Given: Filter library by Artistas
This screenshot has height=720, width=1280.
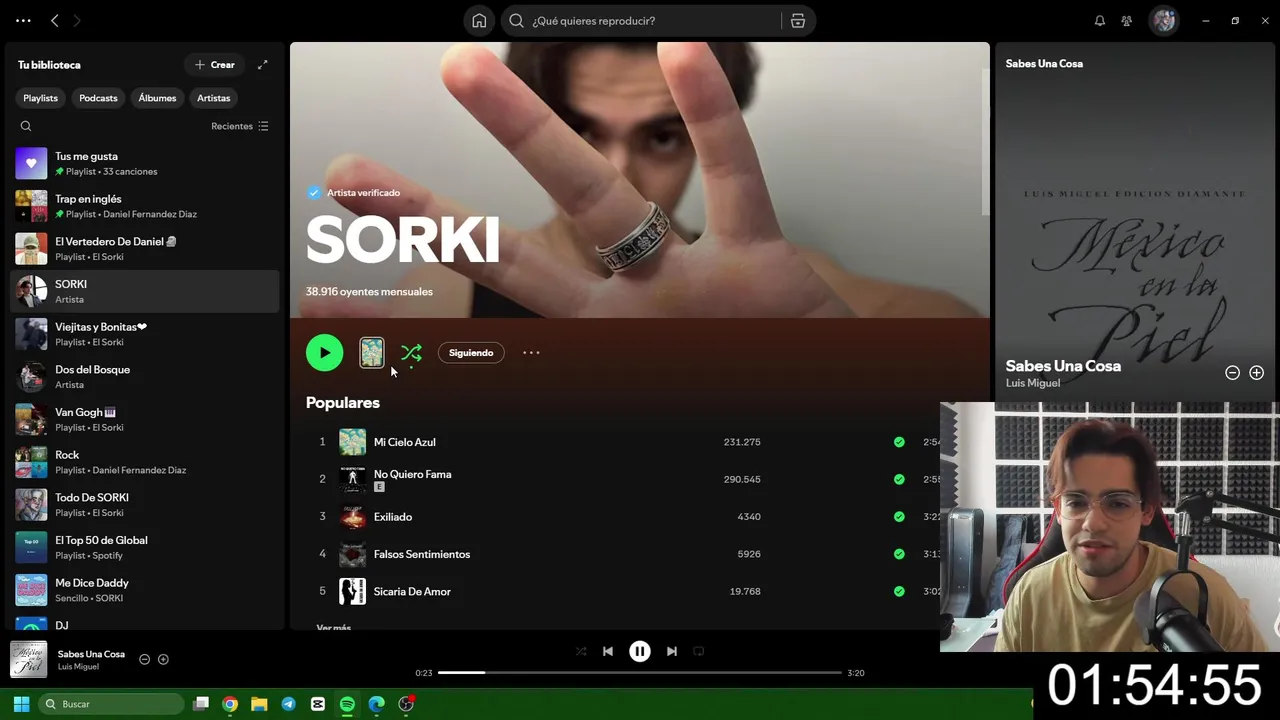Looking at the screenshot, I should (x=214, y=98).
